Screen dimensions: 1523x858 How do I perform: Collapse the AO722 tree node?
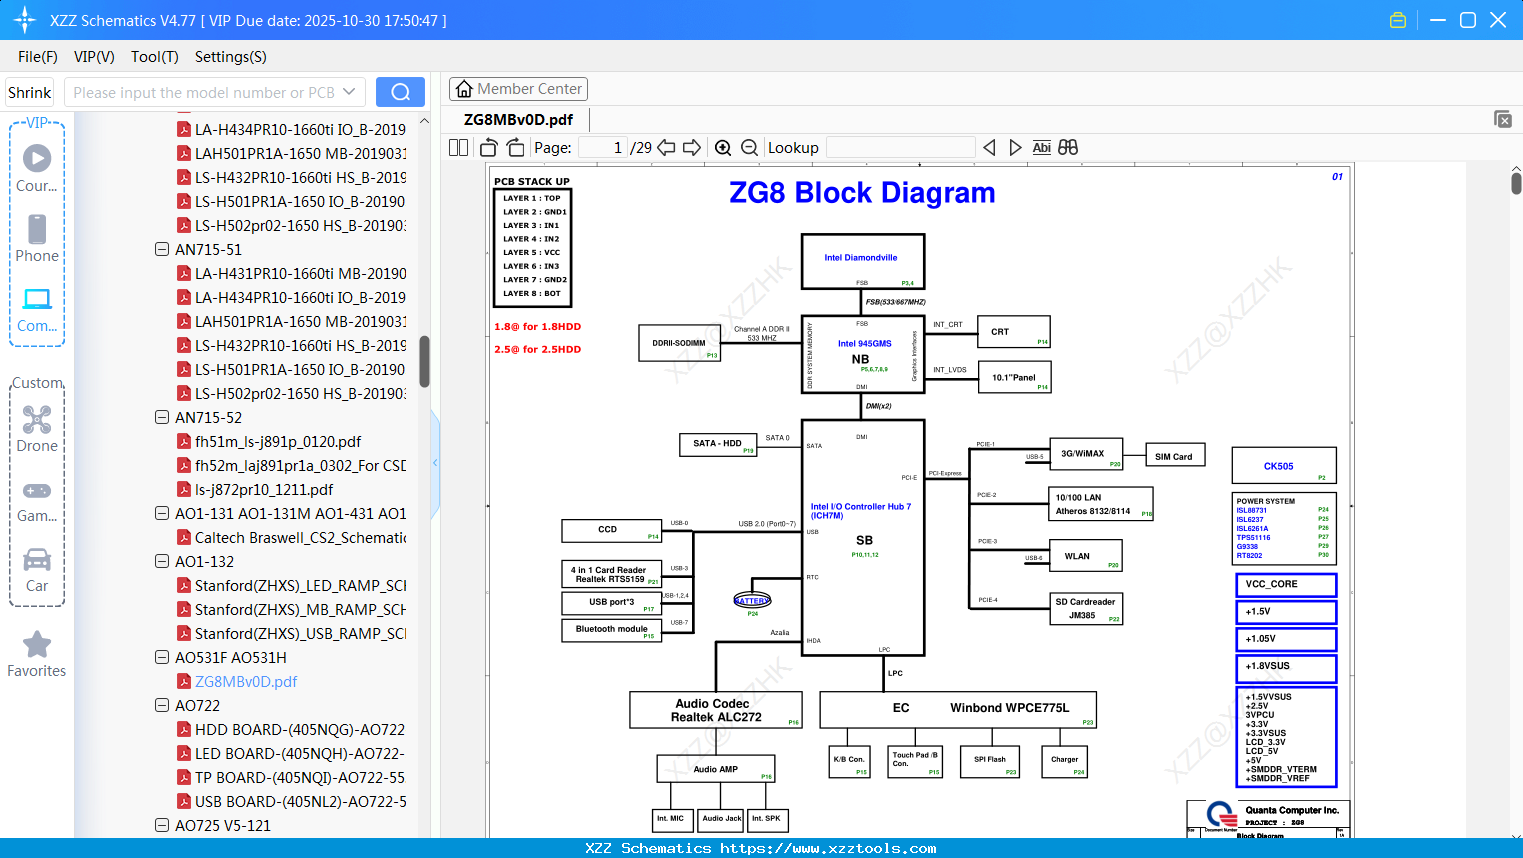(162, 705)
